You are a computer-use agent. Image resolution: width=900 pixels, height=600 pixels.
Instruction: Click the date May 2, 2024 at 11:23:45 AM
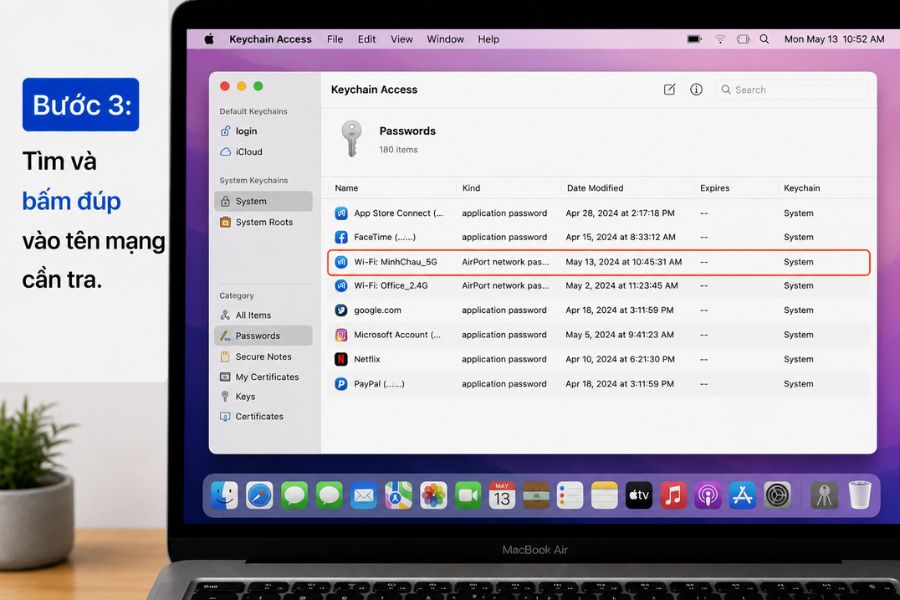(x=622, y=285)
